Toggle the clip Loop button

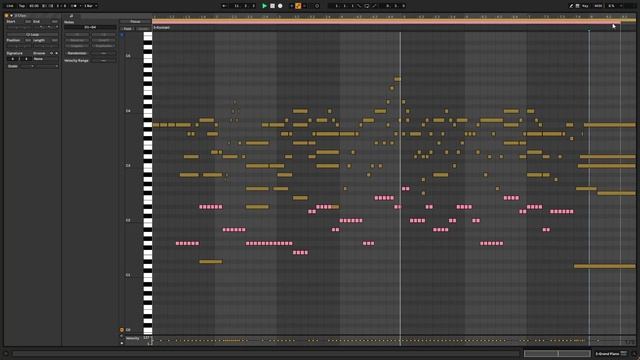(x=32, y=35)
